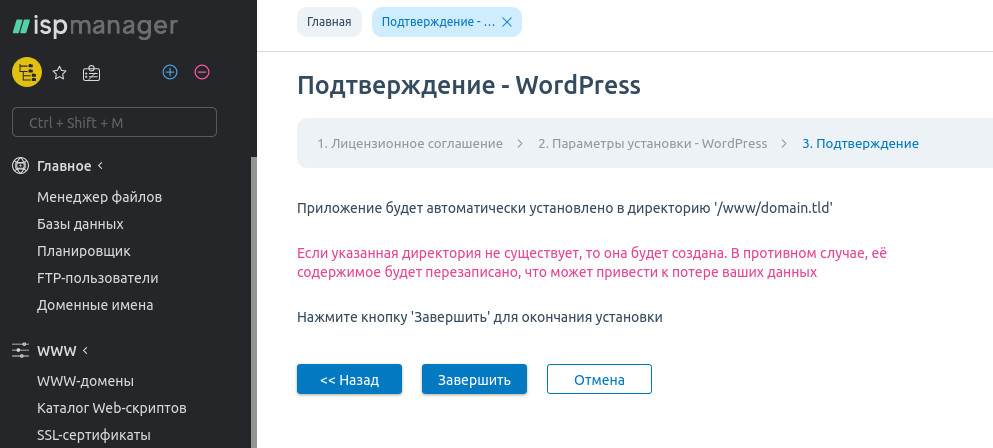Collapse the Главное section
The height and width of the screenshot is (448, 993).
(x=100, y=166)
